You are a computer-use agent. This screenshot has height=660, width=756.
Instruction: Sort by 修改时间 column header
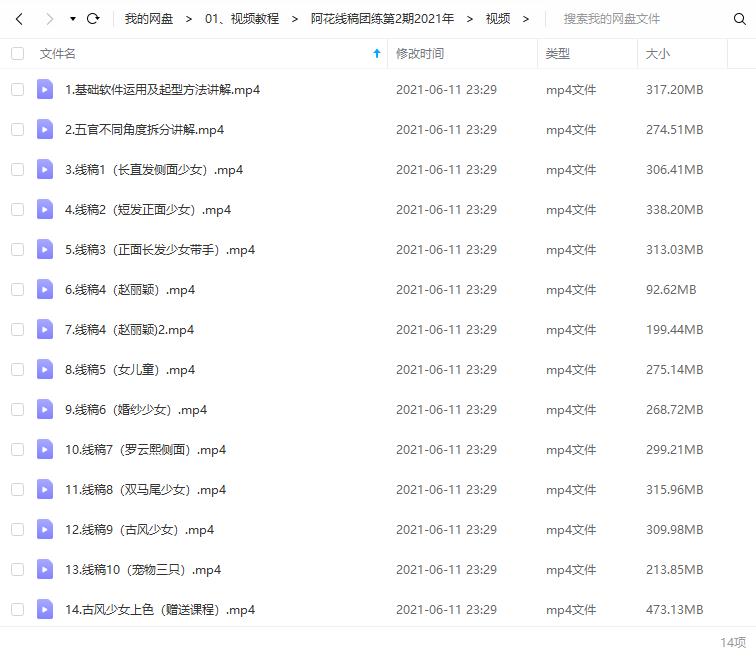[x=419, y=54]
